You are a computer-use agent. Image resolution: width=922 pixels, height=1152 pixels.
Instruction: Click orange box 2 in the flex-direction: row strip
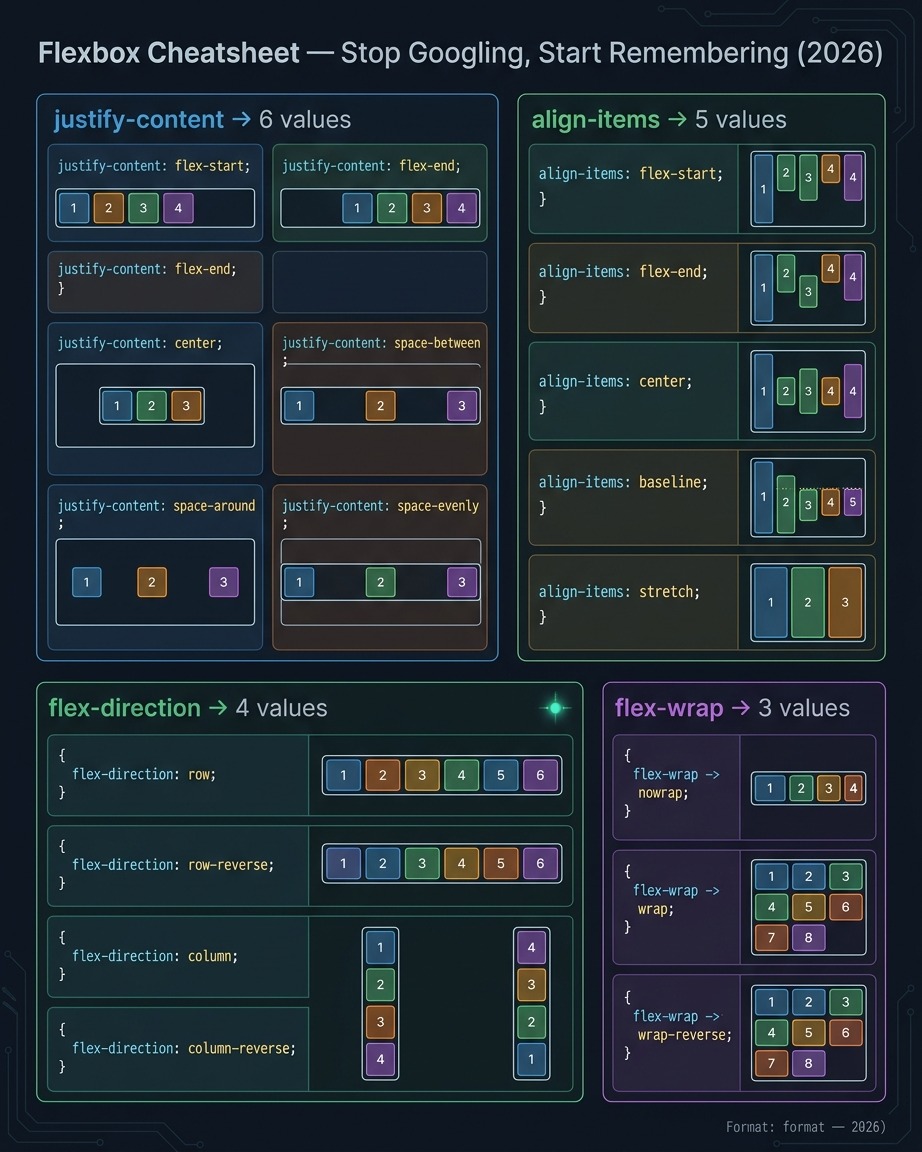pos(382,775)
